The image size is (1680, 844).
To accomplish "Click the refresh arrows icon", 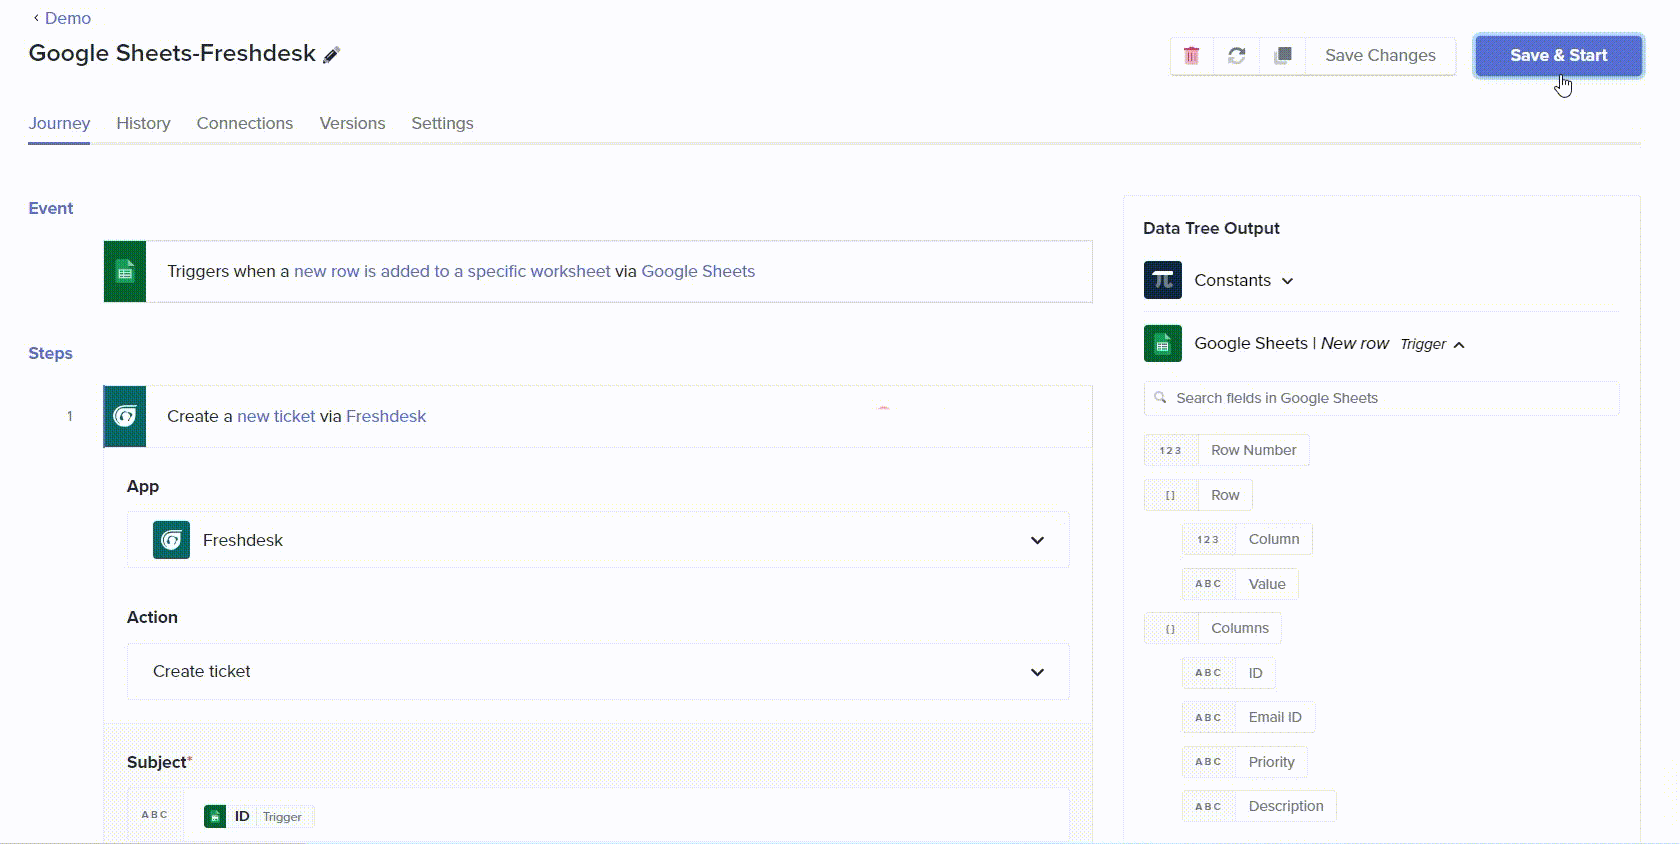I will (1237, 56).
